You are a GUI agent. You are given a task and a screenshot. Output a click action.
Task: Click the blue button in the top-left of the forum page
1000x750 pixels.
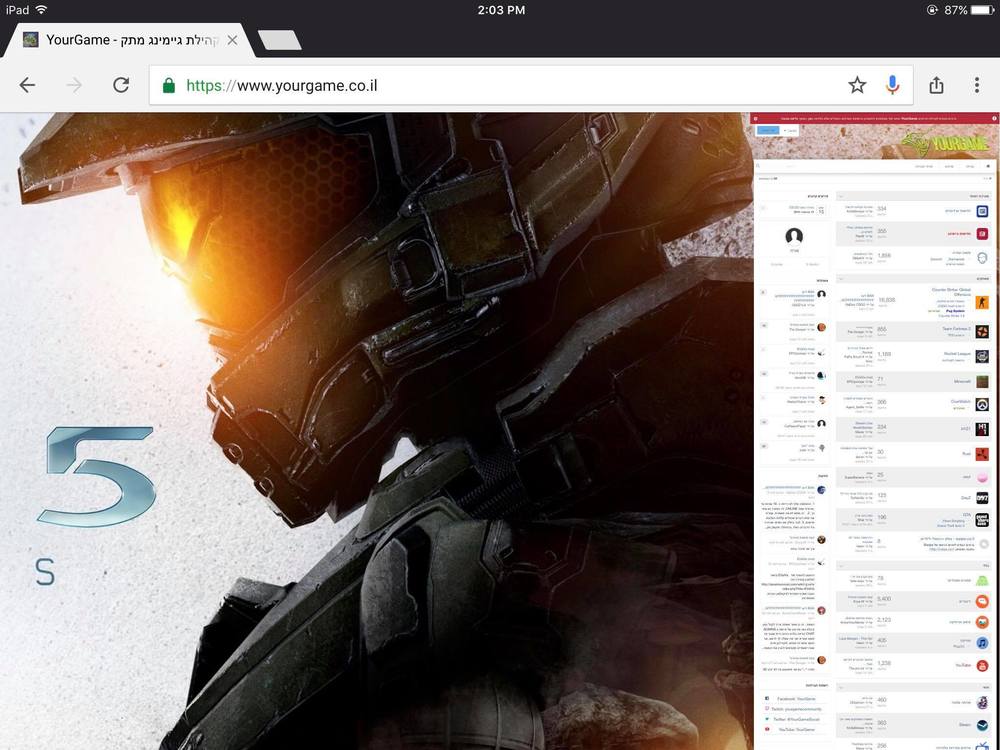click(767, 130)
